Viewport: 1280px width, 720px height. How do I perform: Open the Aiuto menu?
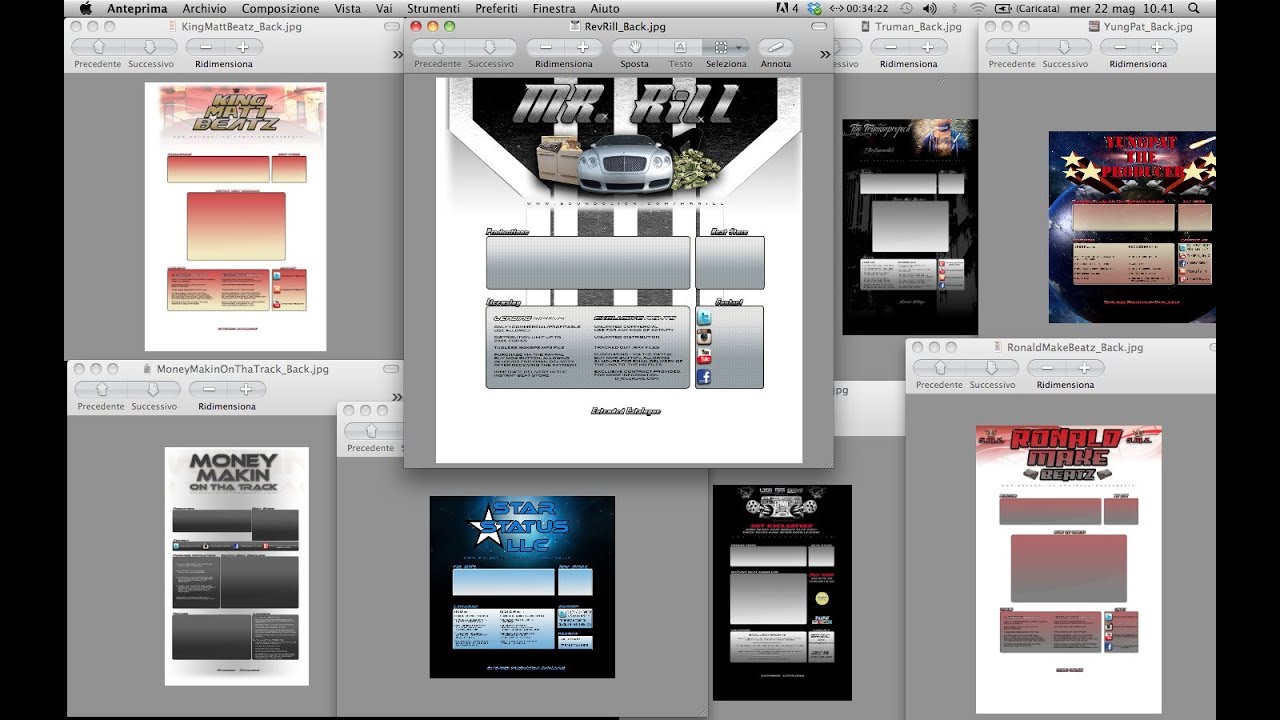pyautogui.click(x=605, y=8)
